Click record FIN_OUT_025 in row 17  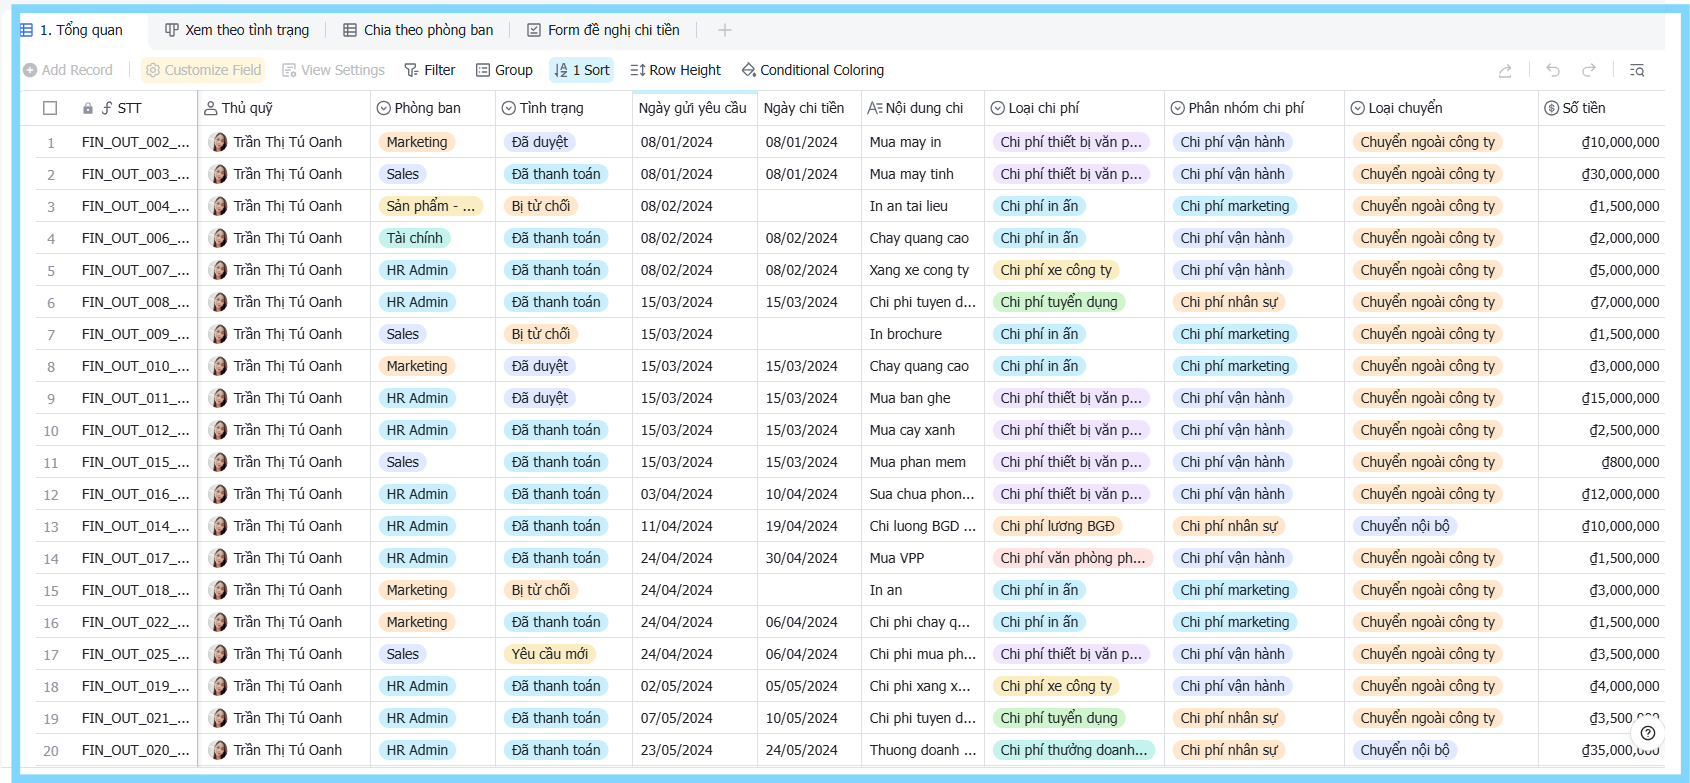(136, 654)
